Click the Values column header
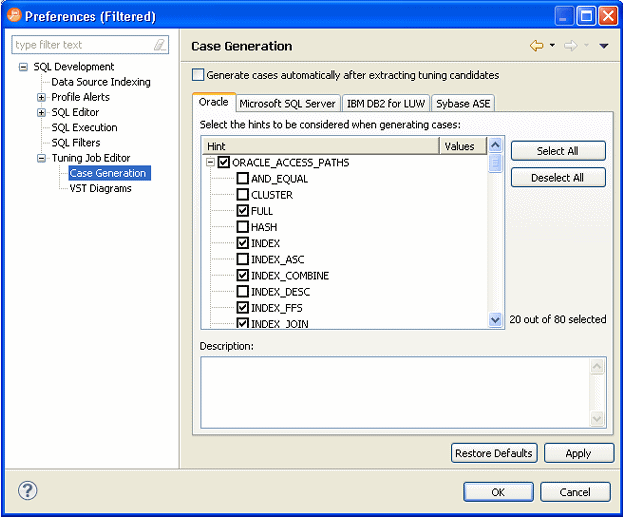This screenshot has width=623, height=517. (x=463, y=146)
